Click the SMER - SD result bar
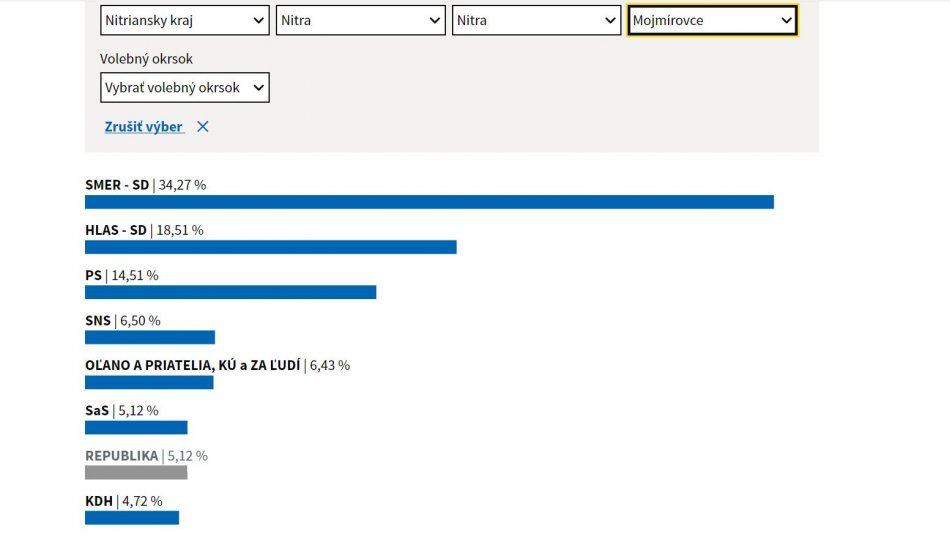This screenshot has height=537, width=950. click(429, 202)
